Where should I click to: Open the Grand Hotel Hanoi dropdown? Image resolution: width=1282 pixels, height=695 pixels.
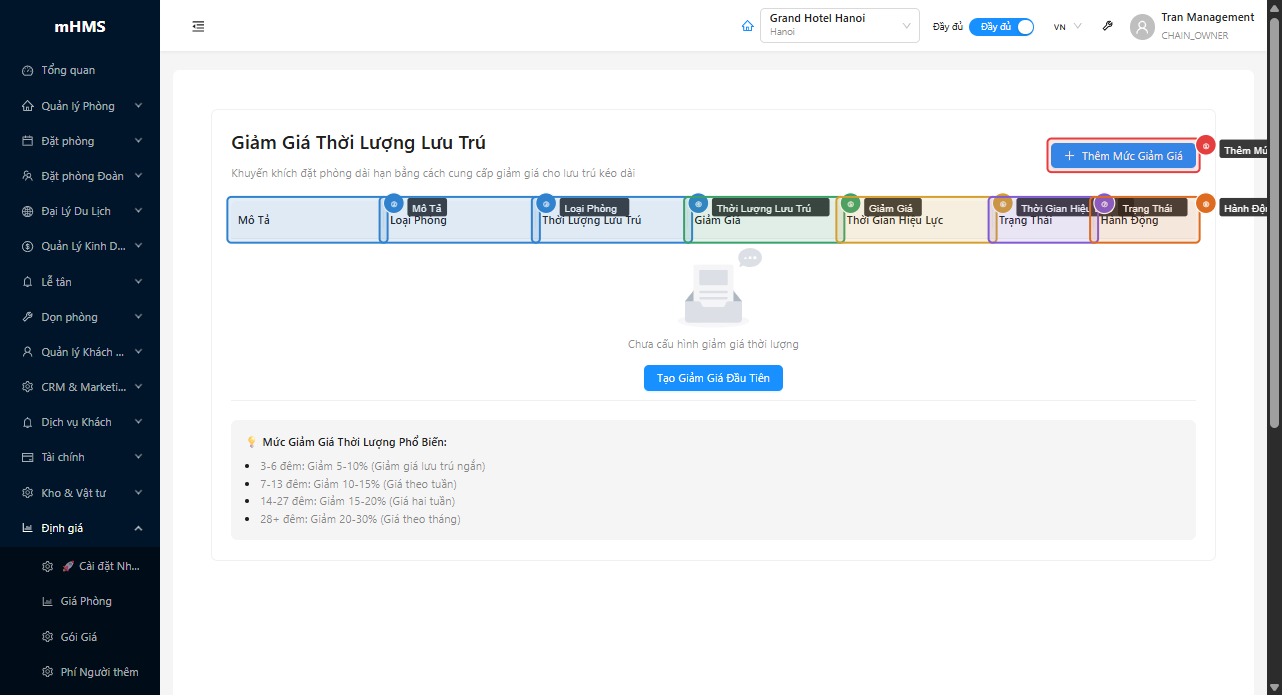839,26
